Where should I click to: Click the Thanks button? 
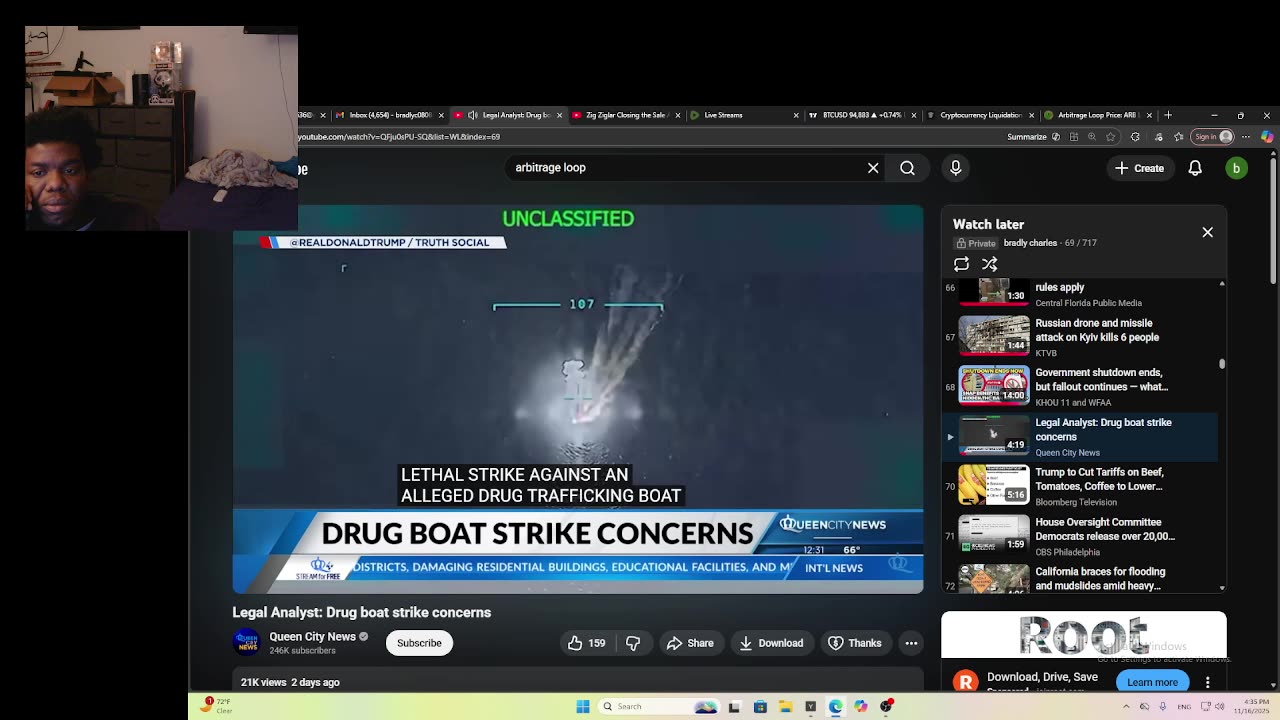[x=855, y=643]
